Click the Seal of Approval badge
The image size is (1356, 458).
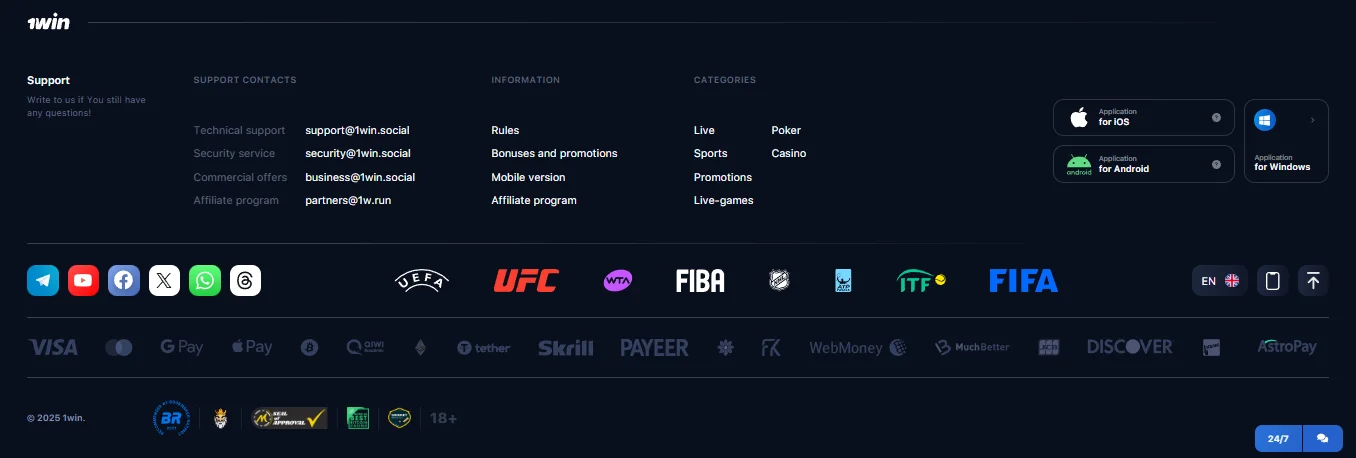click(289, 418)
